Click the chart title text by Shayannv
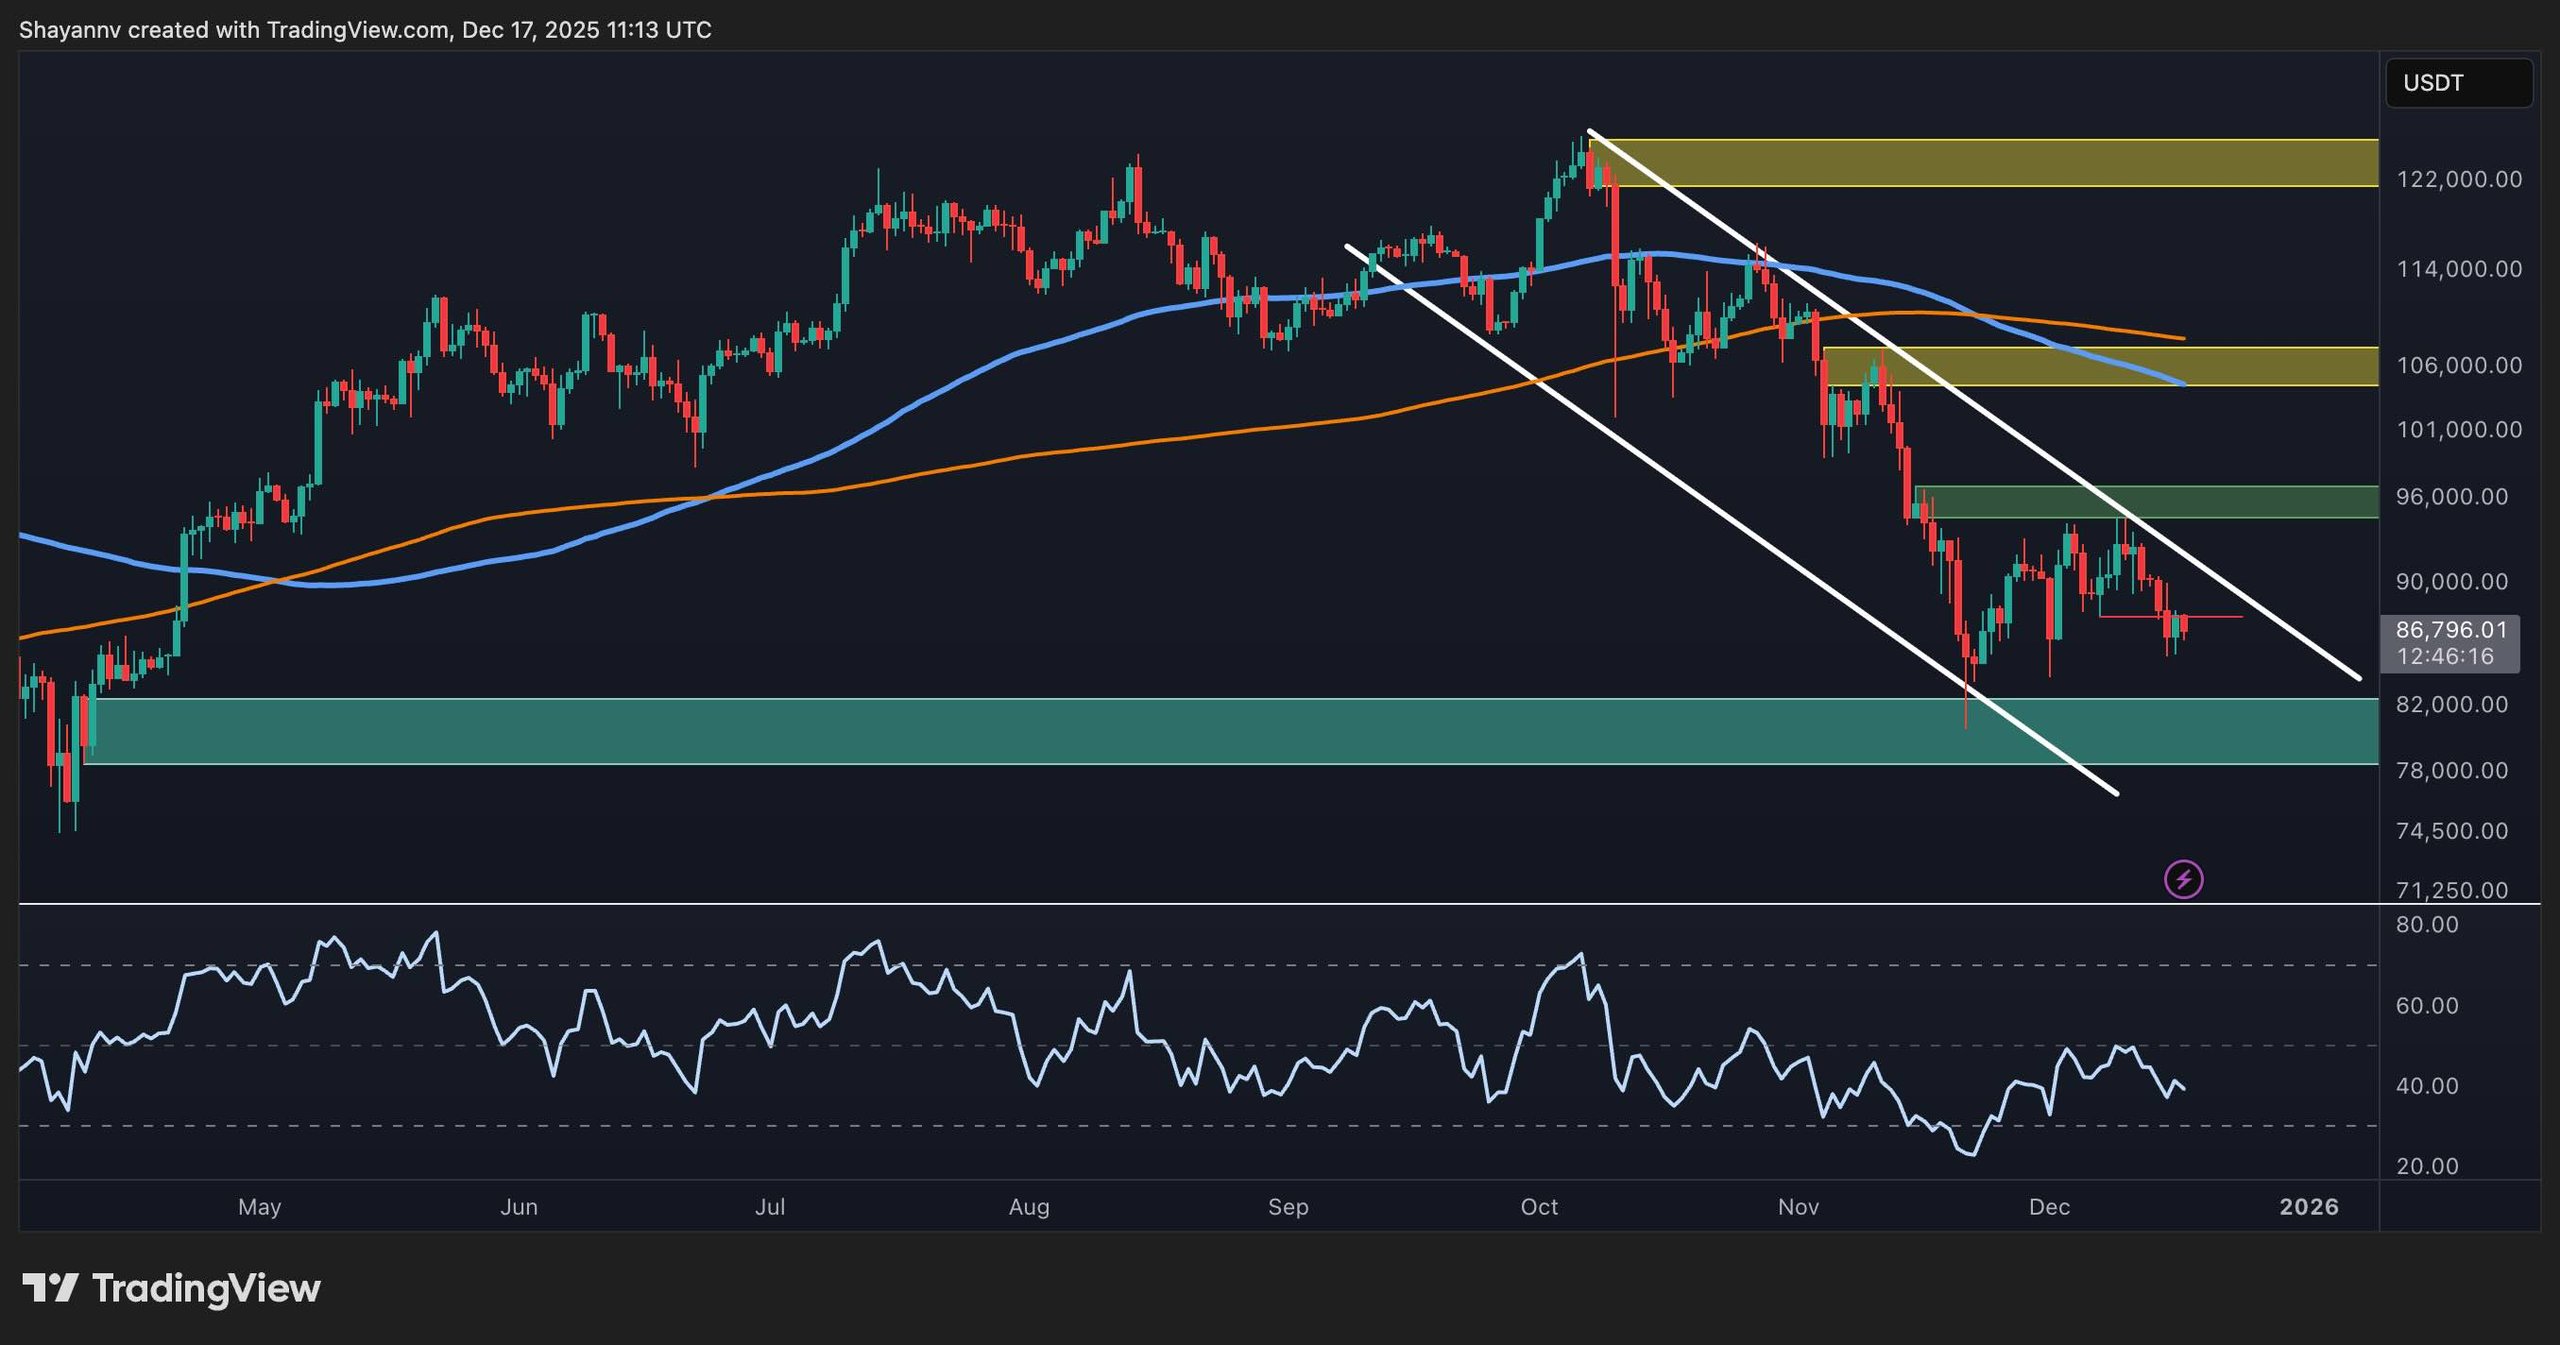Viewport: 2560px width, 1345px height. (x=365, y=30)
